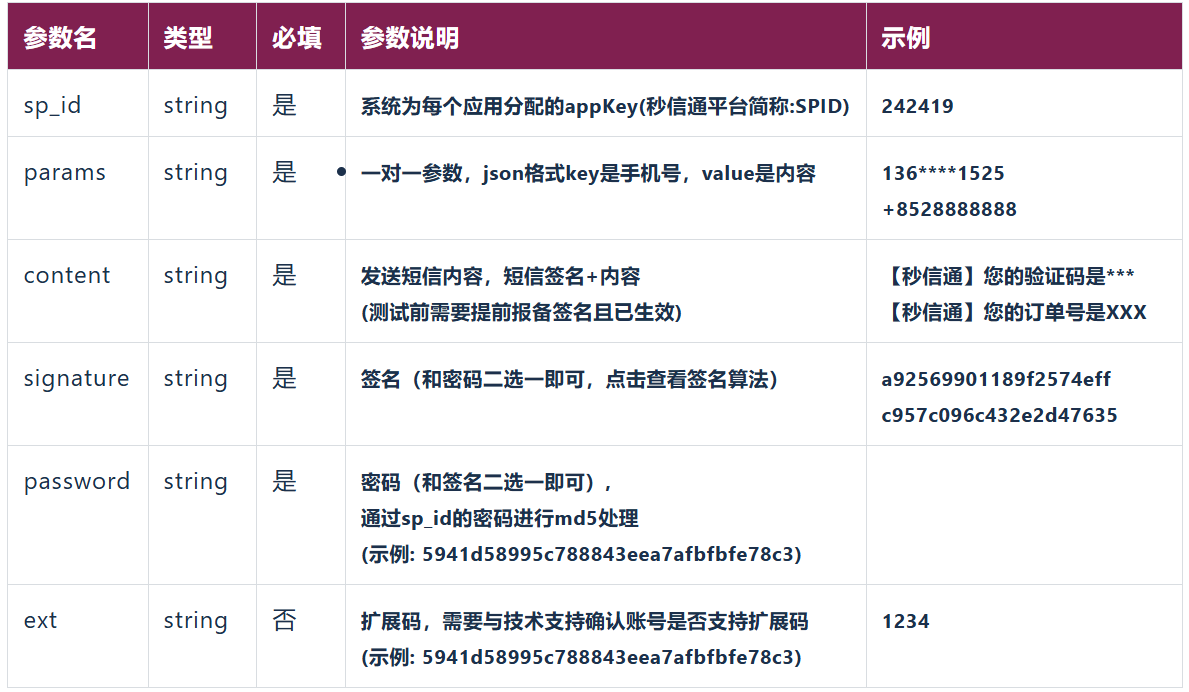
Task: Click the bullet dot beside params description
Action: [341, 173]
